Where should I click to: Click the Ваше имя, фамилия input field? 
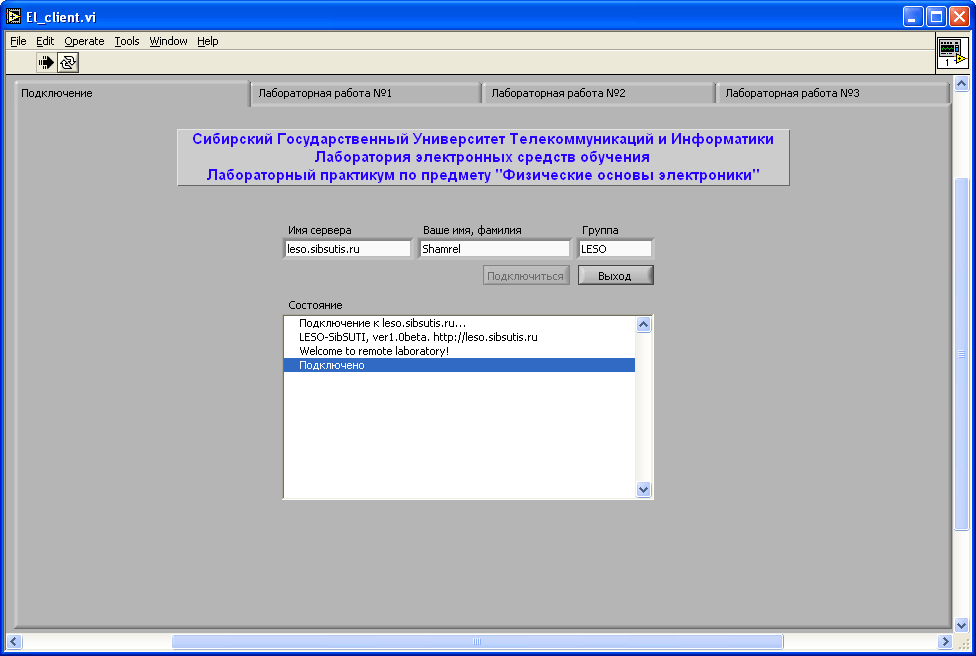[x=495, y=249]
